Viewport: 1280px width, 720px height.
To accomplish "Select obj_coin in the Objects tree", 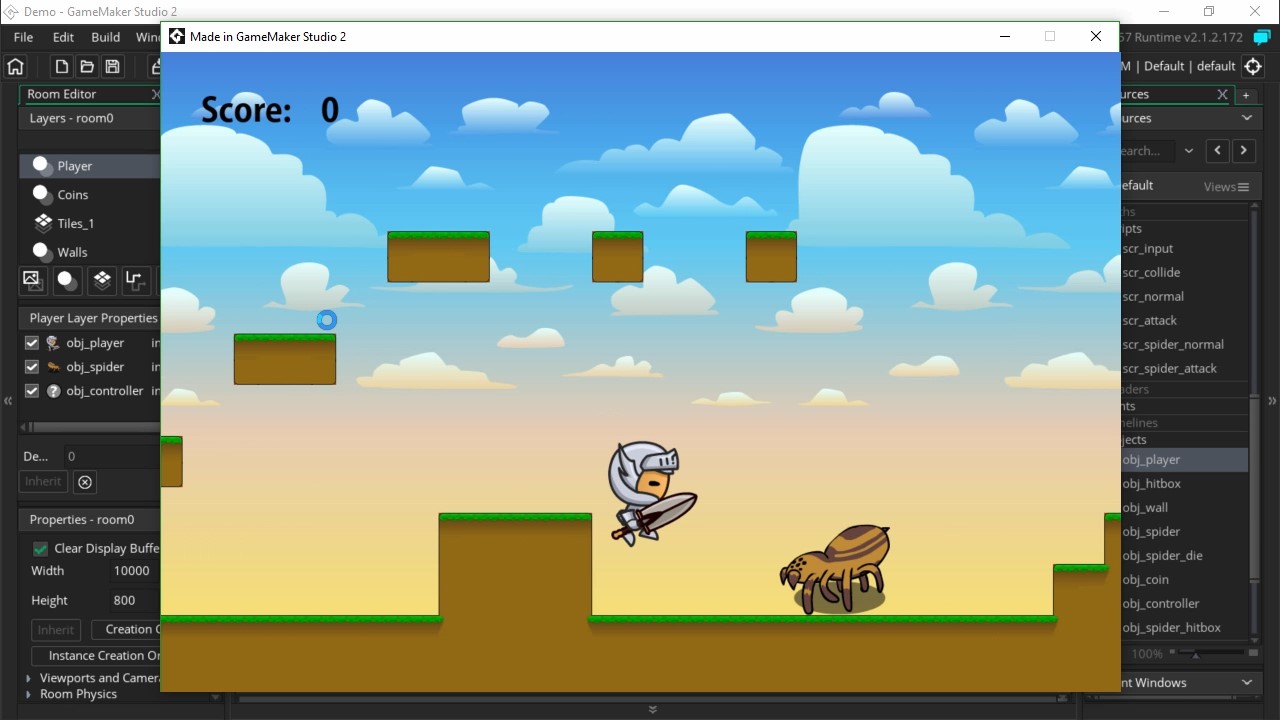I will click(1146, 580).
